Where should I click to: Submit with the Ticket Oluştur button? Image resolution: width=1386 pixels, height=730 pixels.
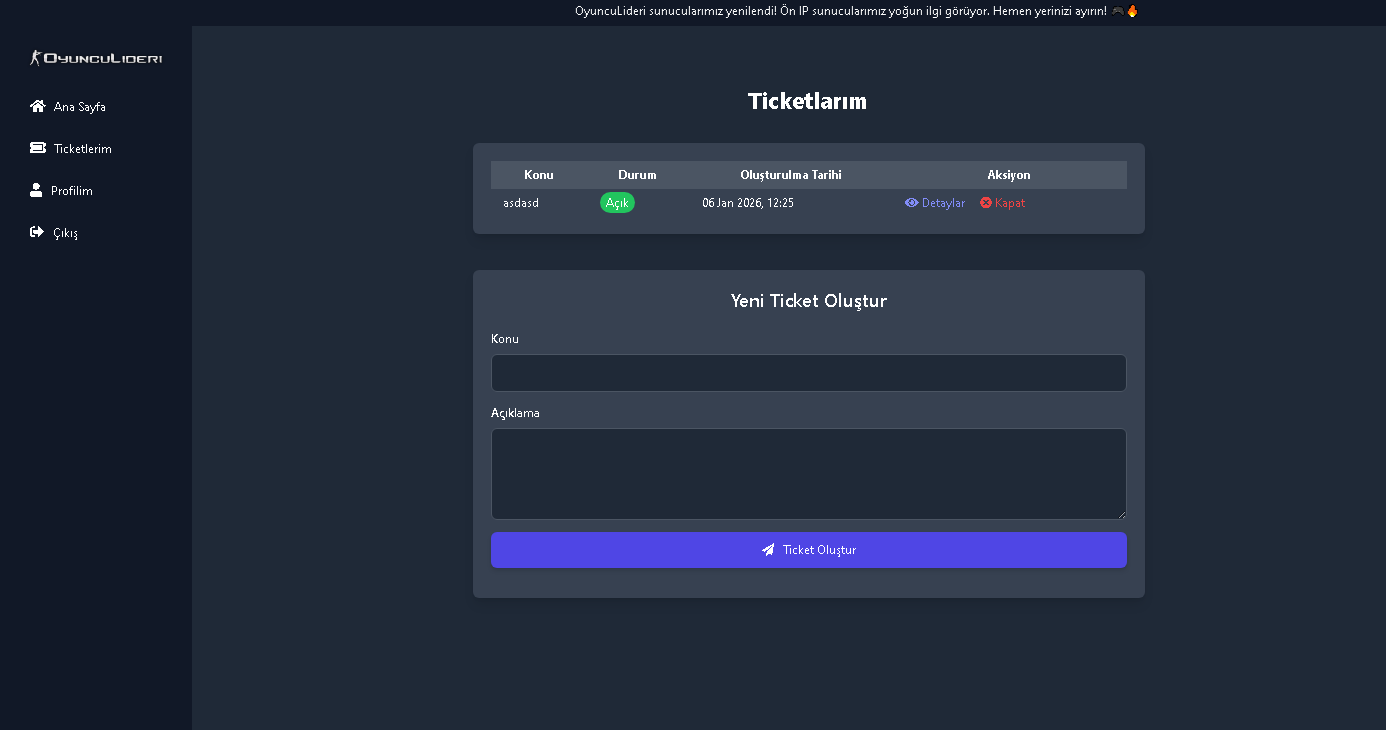click(809, 550)
